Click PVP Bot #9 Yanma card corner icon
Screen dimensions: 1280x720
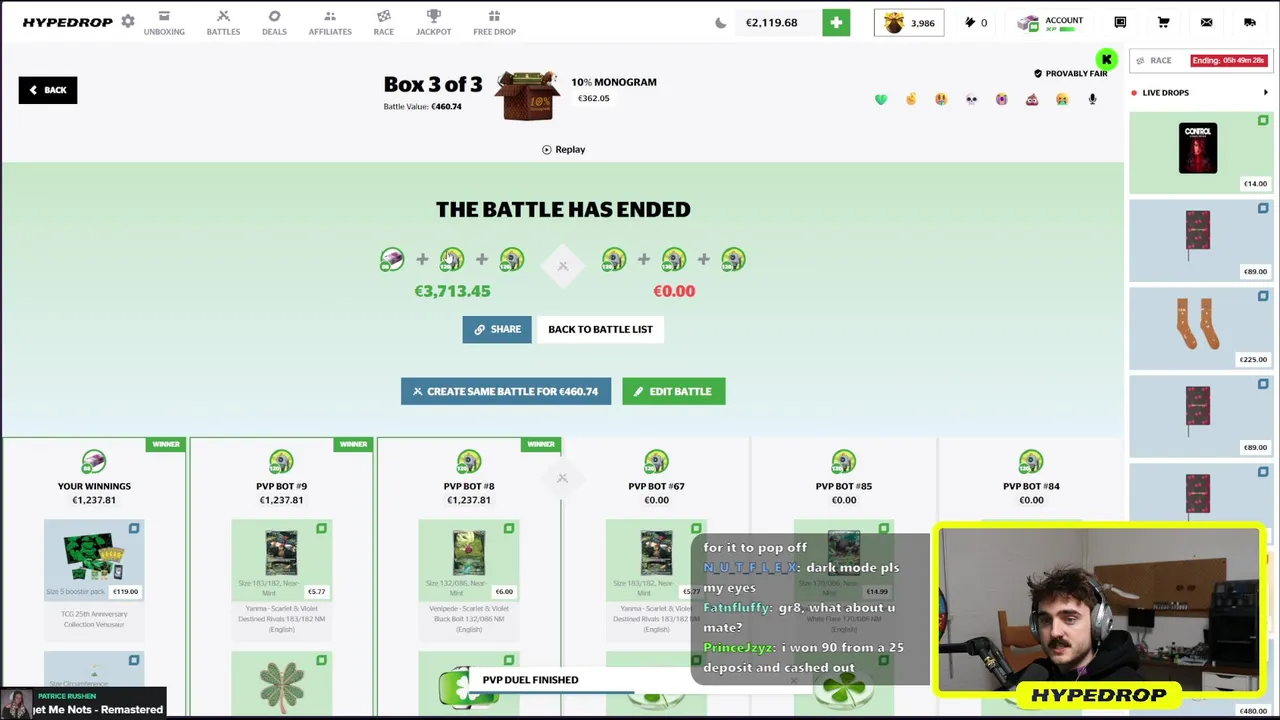pos(321,528)
